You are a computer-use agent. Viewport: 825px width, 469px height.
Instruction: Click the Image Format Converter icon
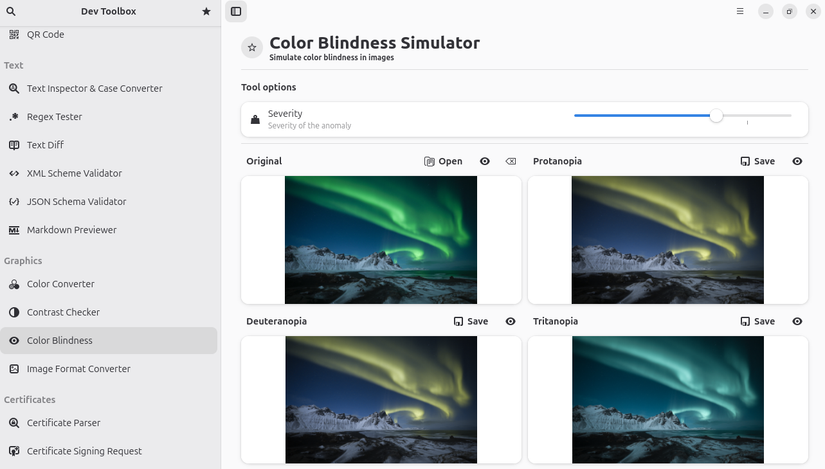(x=14, y=369)
